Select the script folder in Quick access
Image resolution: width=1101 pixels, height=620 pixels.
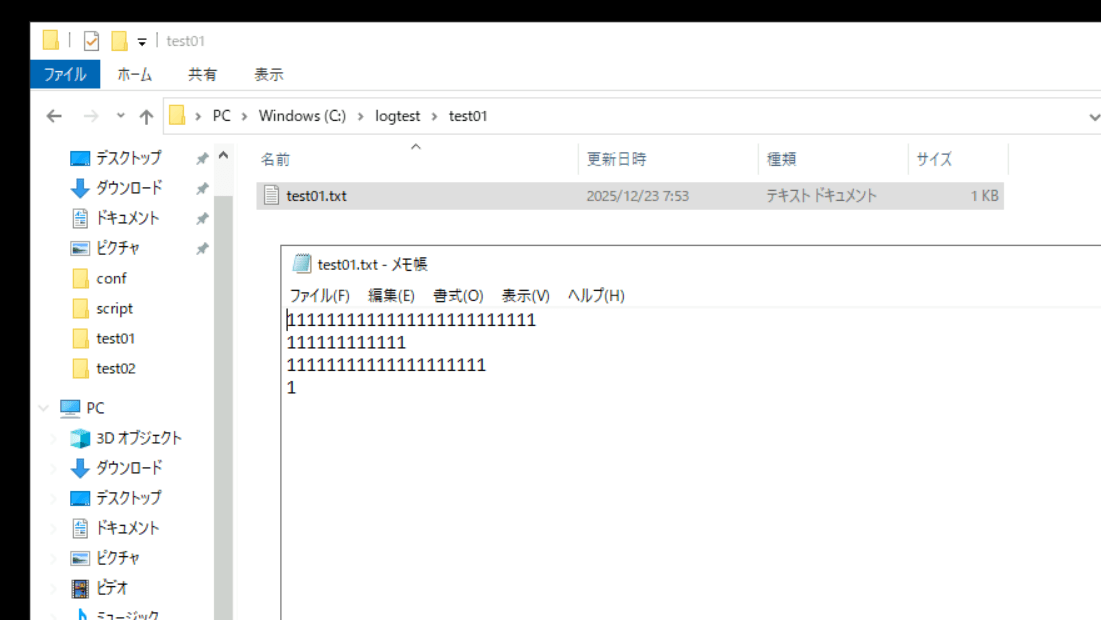(x=114, y=308)
